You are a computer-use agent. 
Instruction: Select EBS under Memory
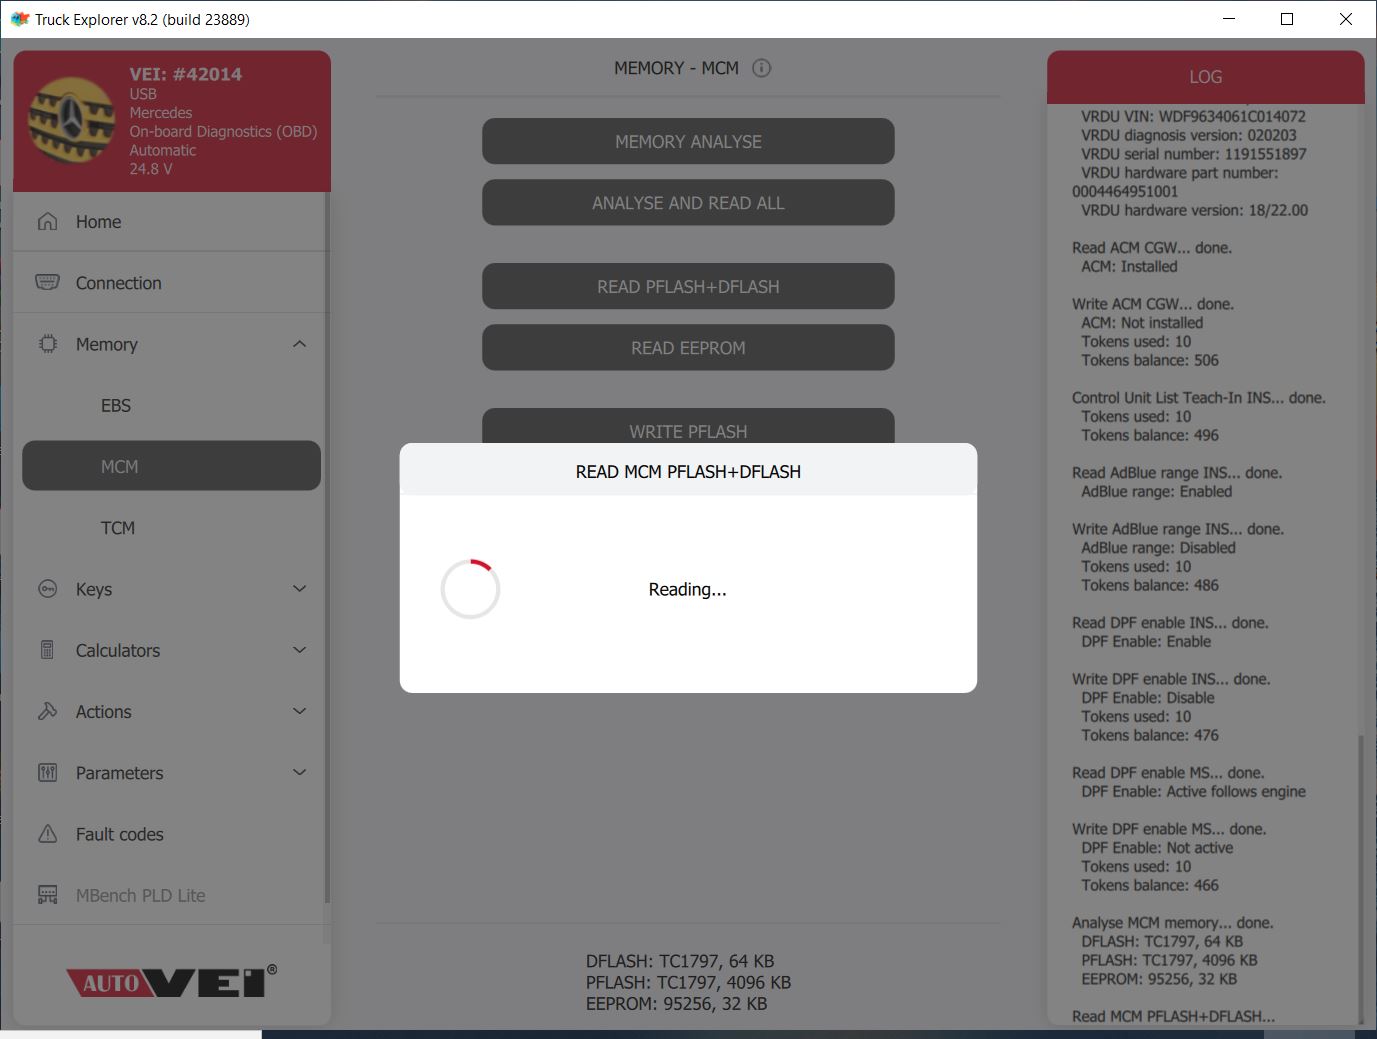pyautogui.click(x=116, y=405)
